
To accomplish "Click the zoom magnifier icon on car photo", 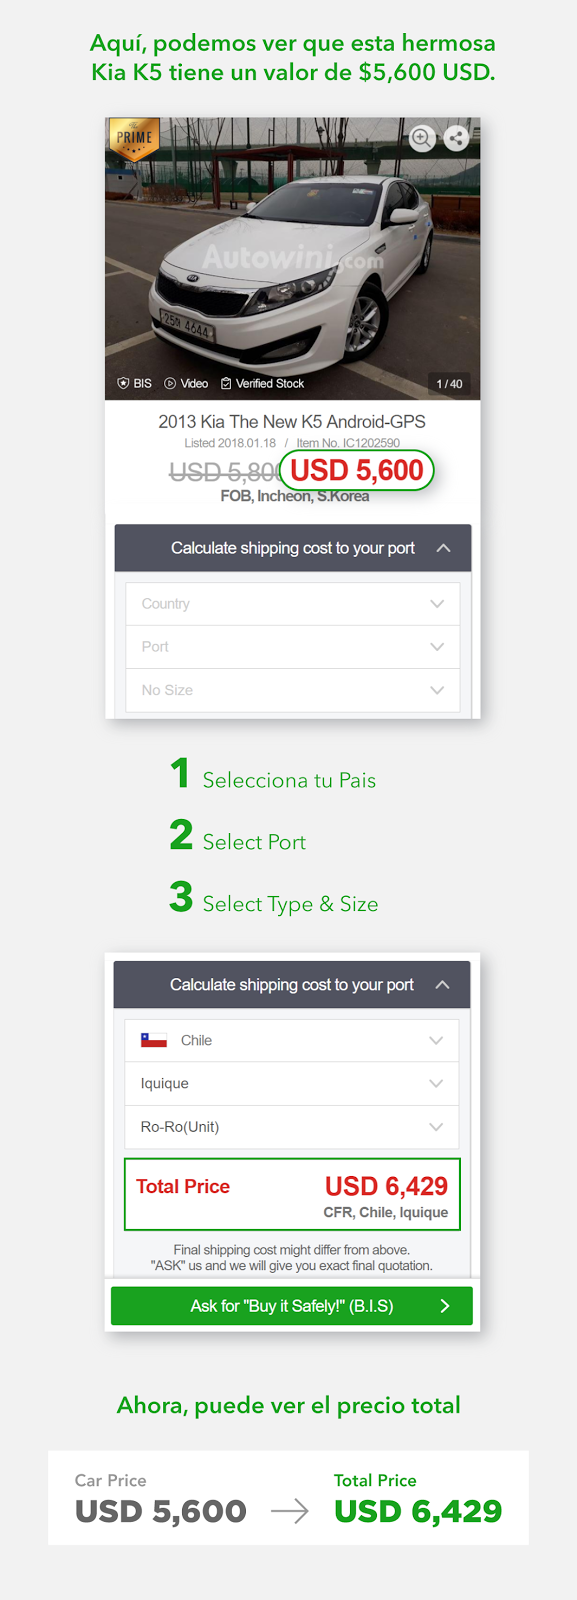I will pos(422,138).
